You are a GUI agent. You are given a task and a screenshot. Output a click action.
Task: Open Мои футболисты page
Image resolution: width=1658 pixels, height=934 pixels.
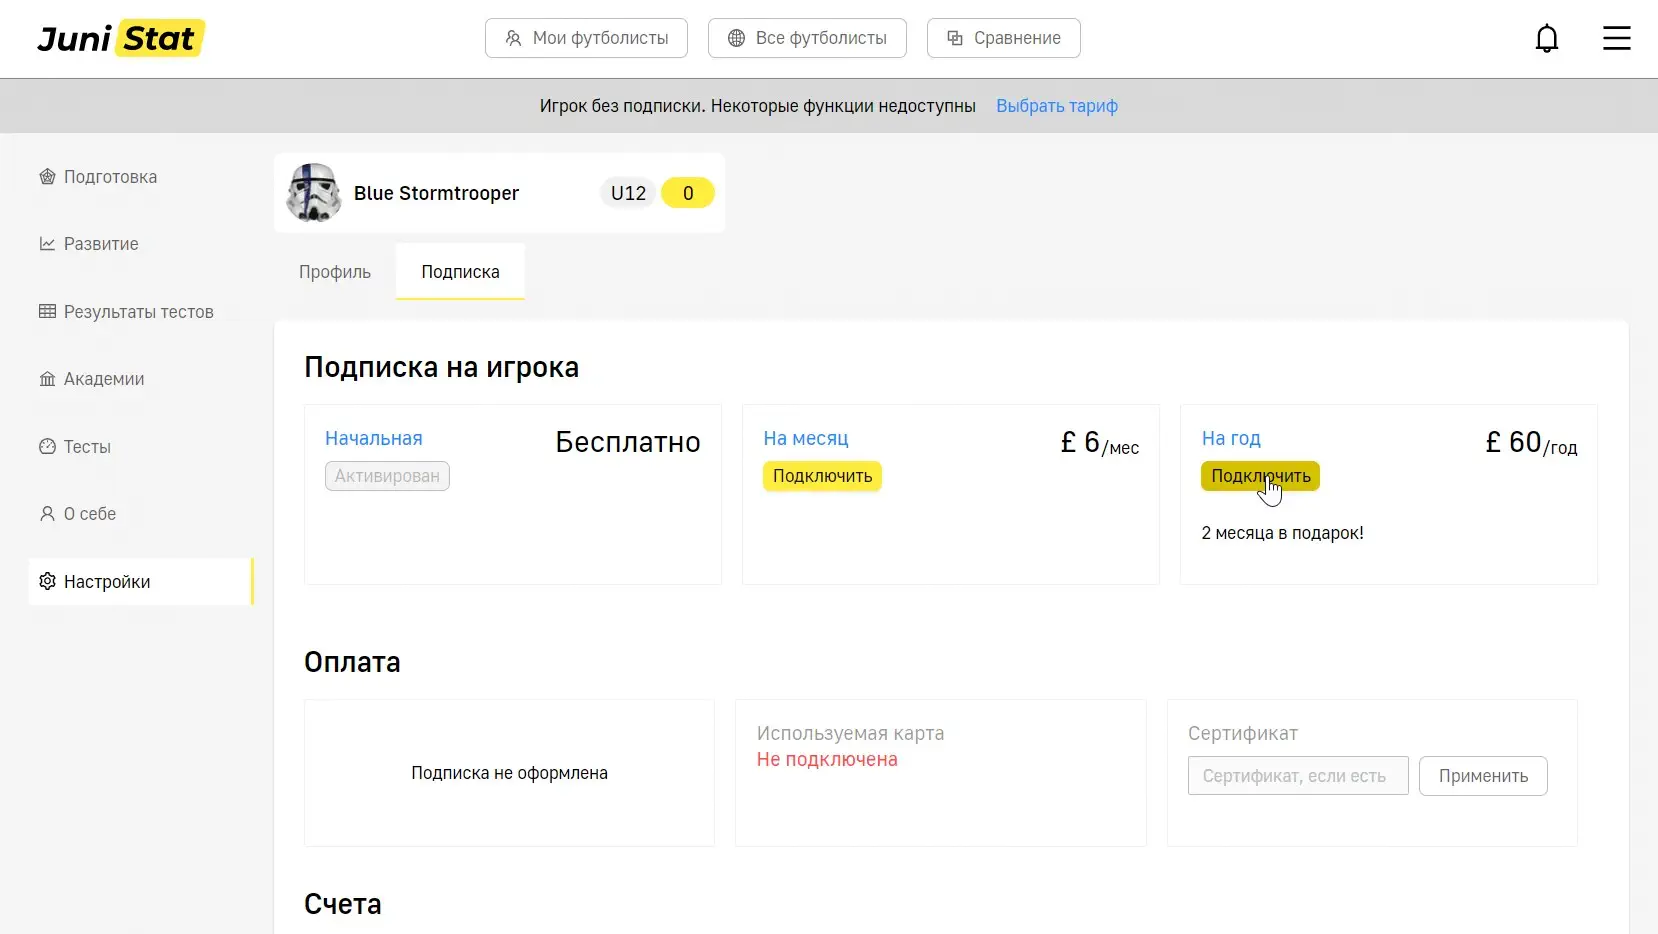586,38
